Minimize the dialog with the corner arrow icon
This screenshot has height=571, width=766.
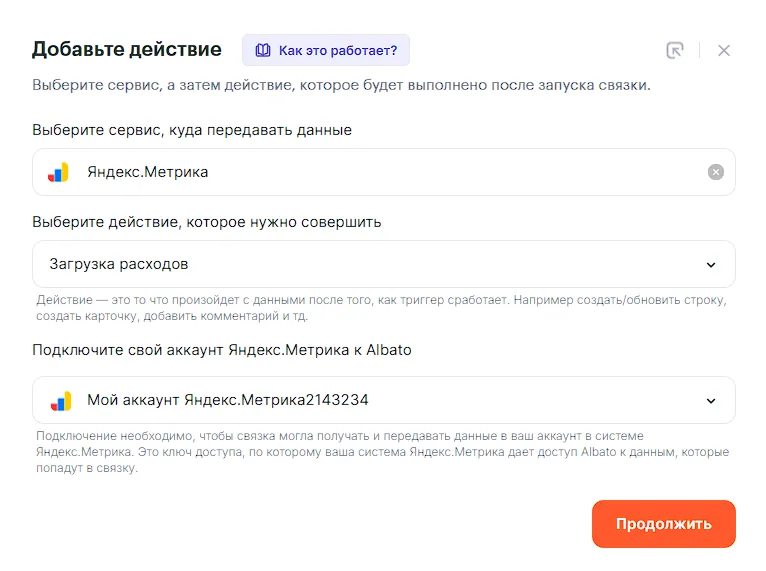click(x=675, y=50)
